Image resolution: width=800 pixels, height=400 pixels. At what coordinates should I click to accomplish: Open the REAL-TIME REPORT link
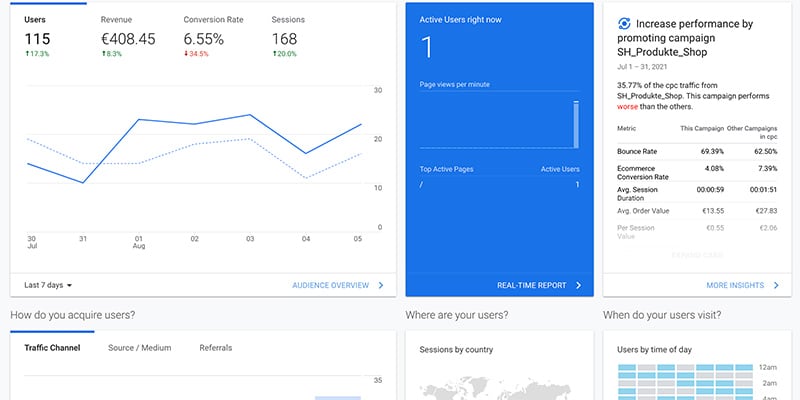[x=532, y=285]
